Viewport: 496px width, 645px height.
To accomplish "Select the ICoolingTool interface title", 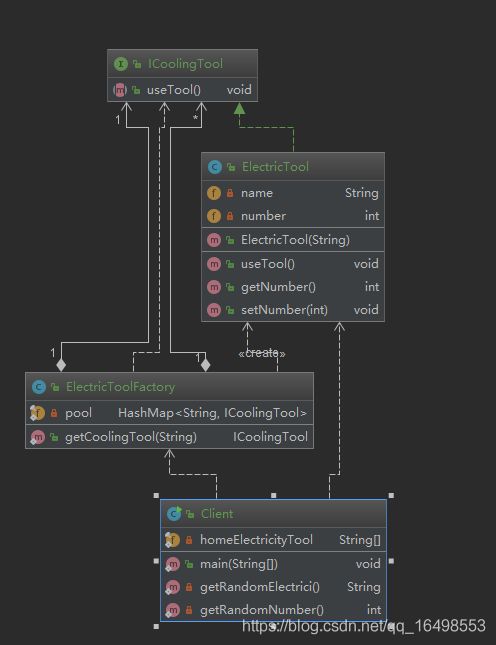I will [x=185, y=64].
